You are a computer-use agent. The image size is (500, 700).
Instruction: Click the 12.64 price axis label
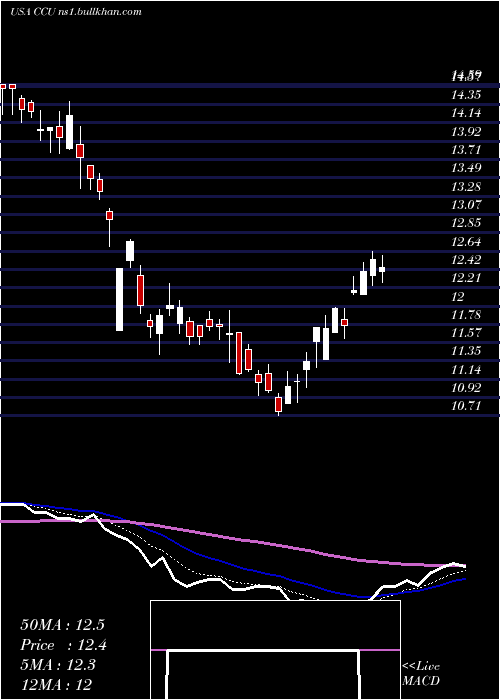tap(466, 242)
